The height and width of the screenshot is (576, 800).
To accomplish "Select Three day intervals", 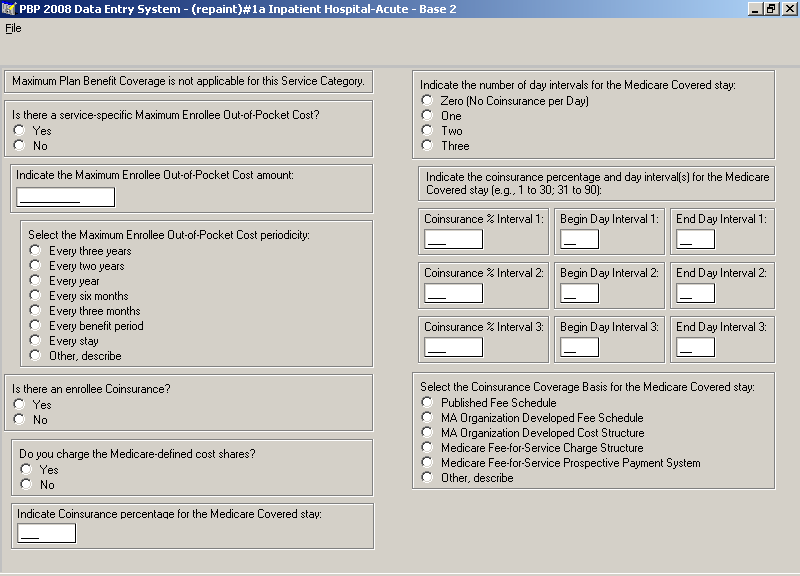I will coord(428,145).
